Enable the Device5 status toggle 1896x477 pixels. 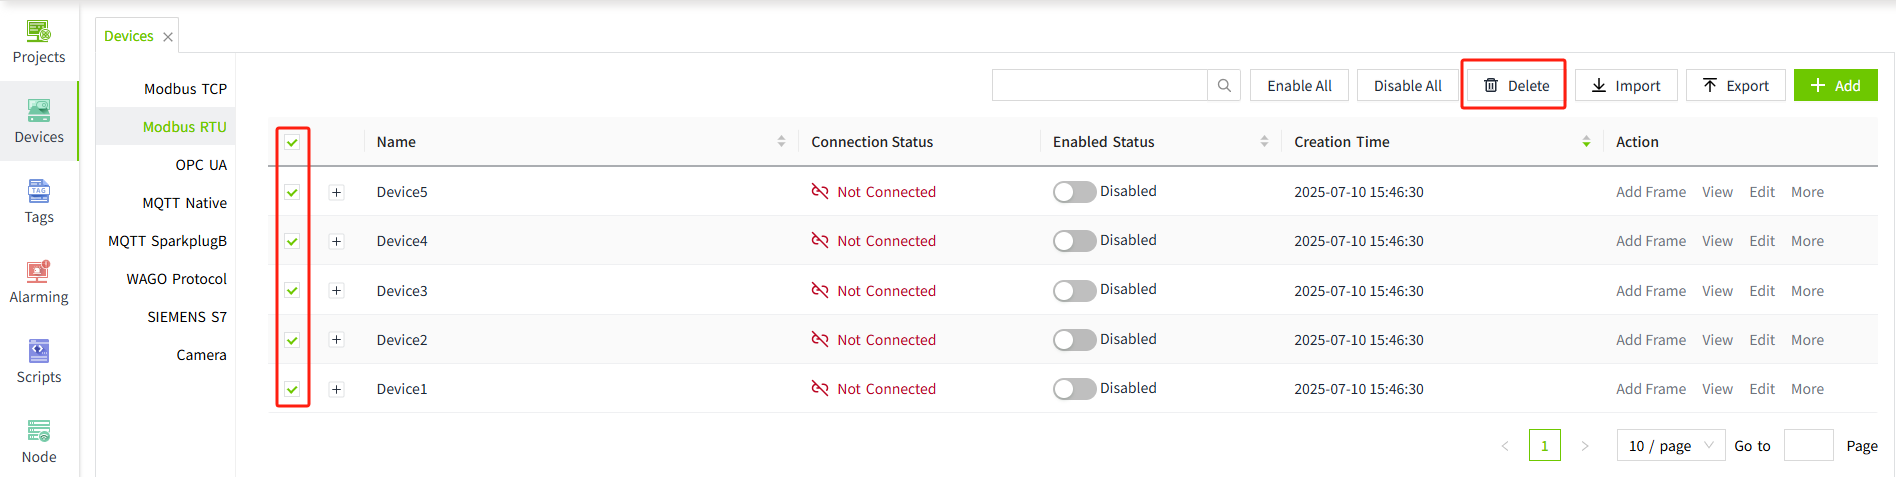click(1074, 192)
